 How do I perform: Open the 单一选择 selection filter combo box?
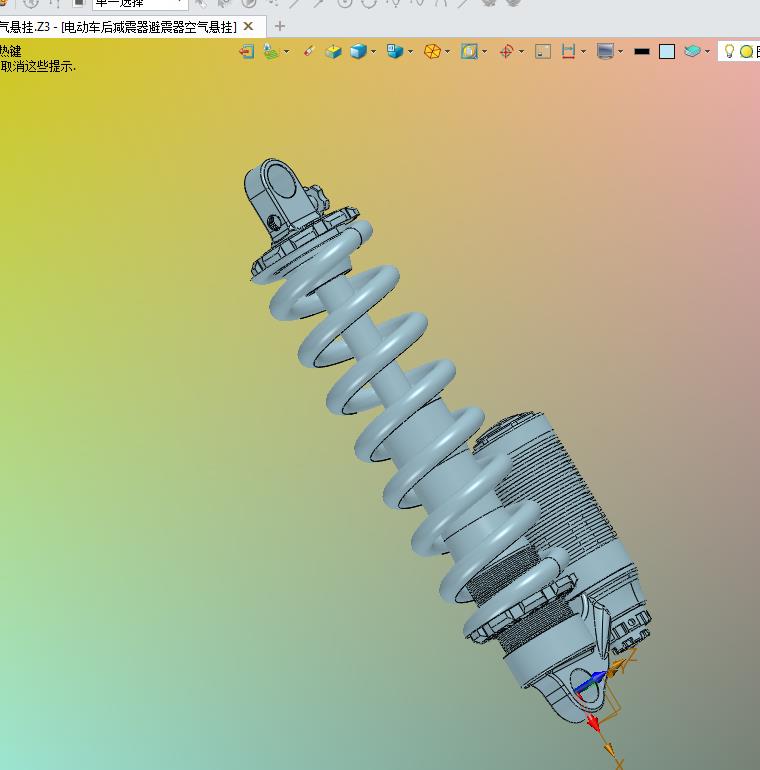140,4
